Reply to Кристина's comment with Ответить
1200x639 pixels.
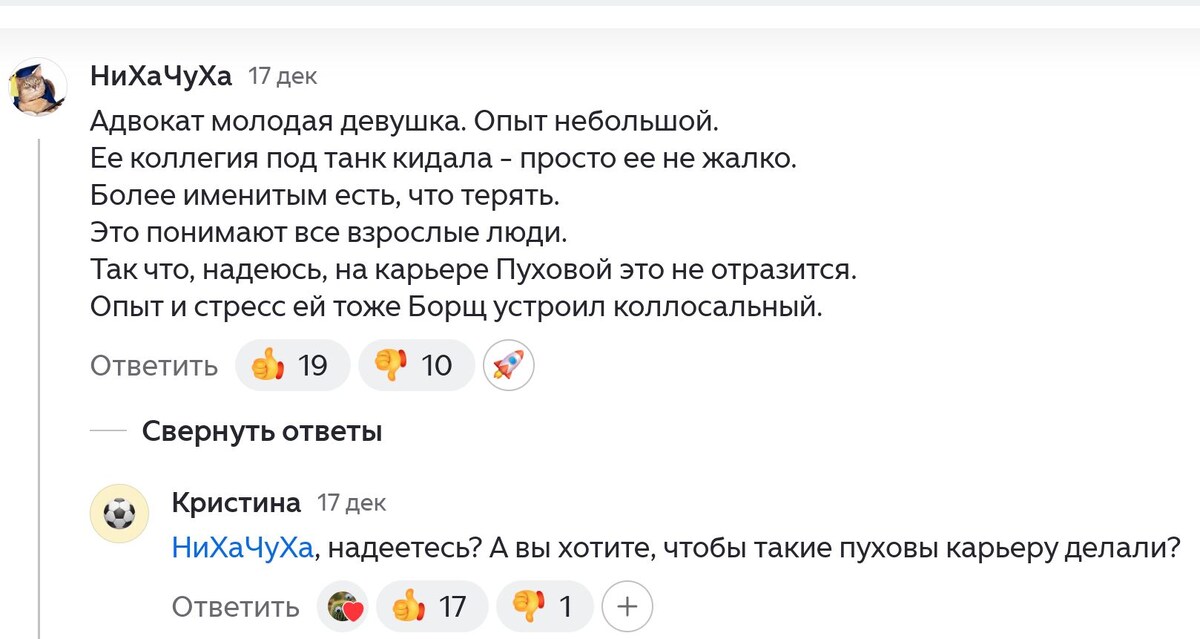coord(235,606)
